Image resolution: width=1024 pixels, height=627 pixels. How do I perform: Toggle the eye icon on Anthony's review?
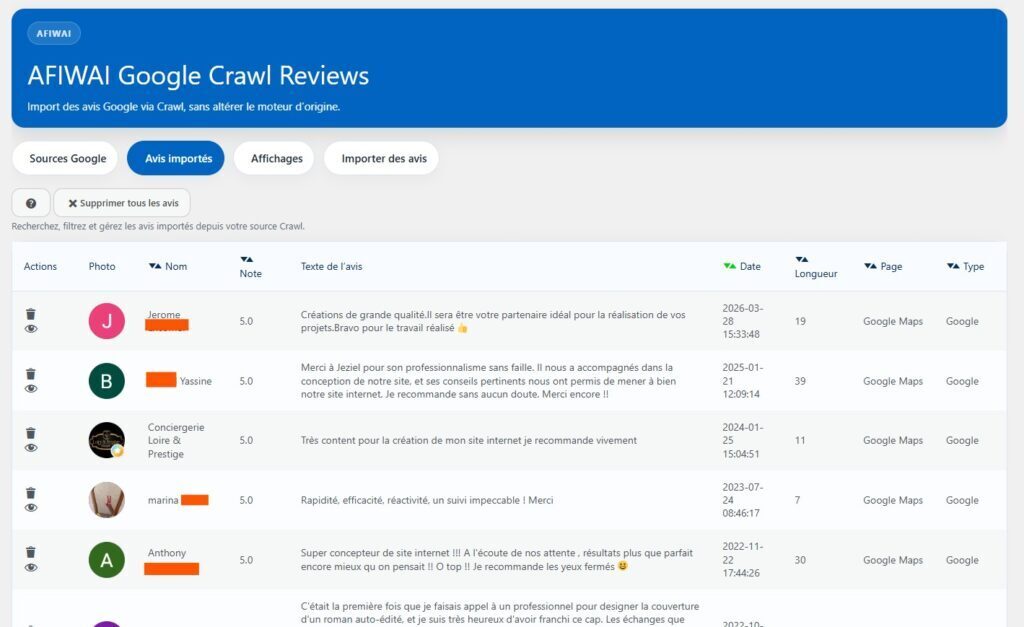click(31, 567)
